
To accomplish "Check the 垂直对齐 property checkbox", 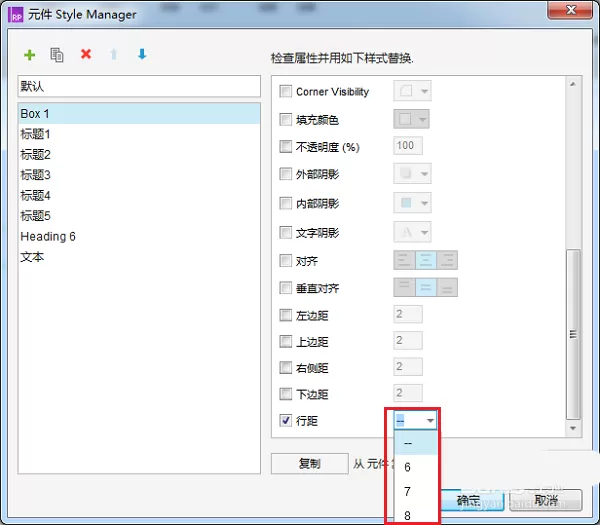I will (x=285, y=287).
